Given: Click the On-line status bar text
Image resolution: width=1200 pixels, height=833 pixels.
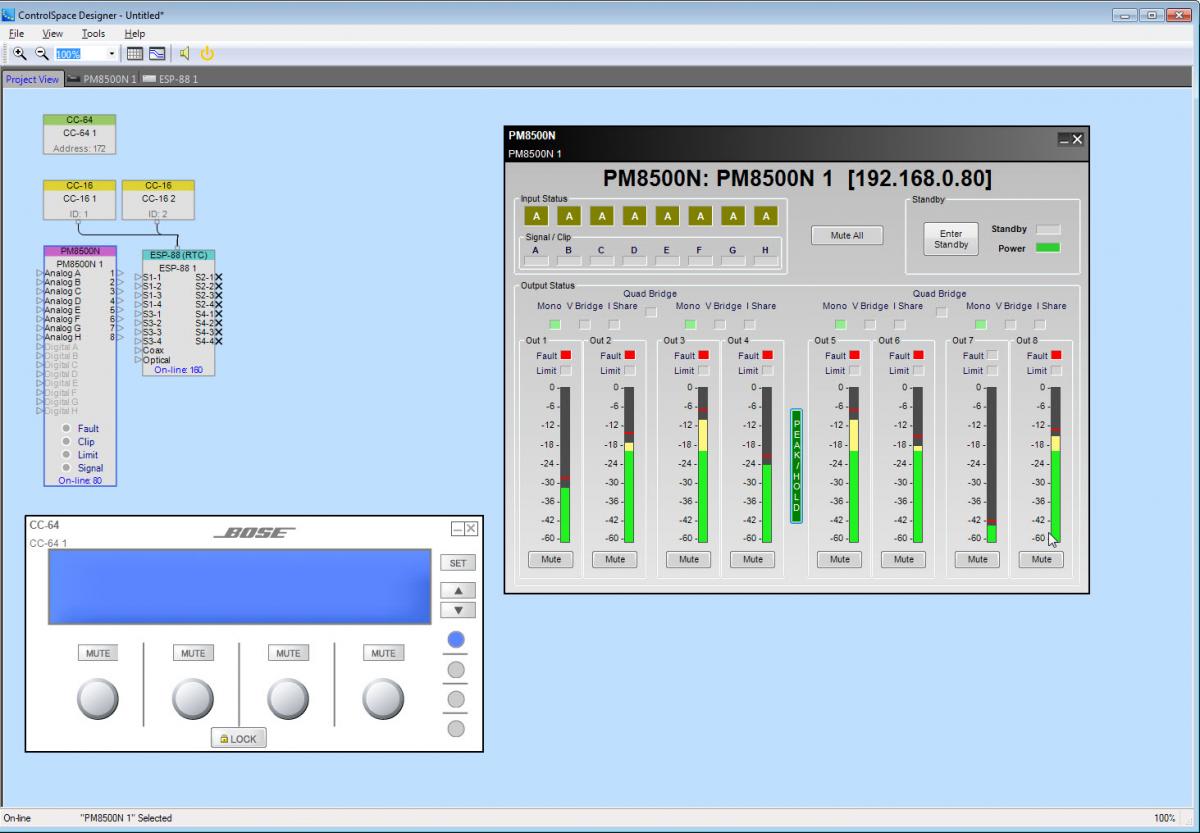Looking at the screenshot, I should [17, 818].
